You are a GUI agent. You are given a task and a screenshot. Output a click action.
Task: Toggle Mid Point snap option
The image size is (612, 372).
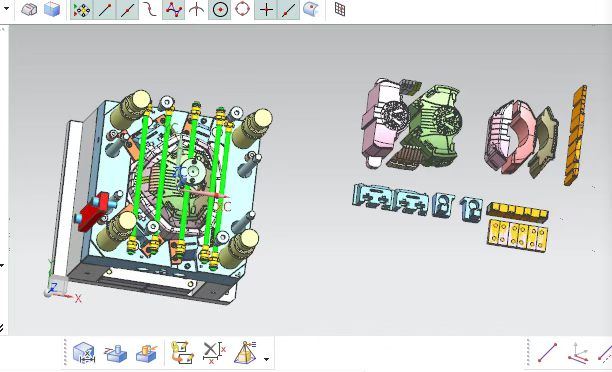(x=127, y=10)
